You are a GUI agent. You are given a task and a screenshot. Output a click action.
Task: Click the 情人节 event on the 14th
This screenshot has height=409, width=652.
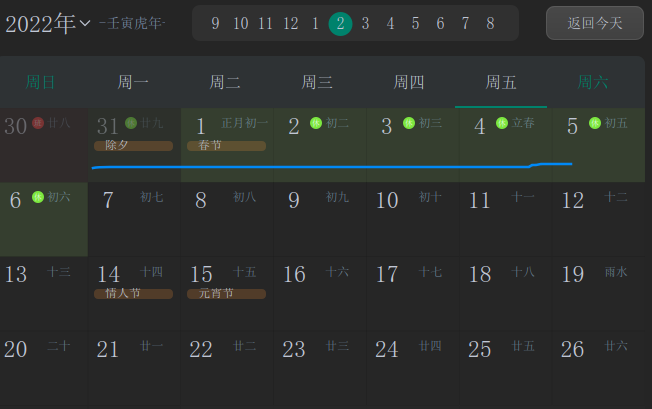(133, 294)
